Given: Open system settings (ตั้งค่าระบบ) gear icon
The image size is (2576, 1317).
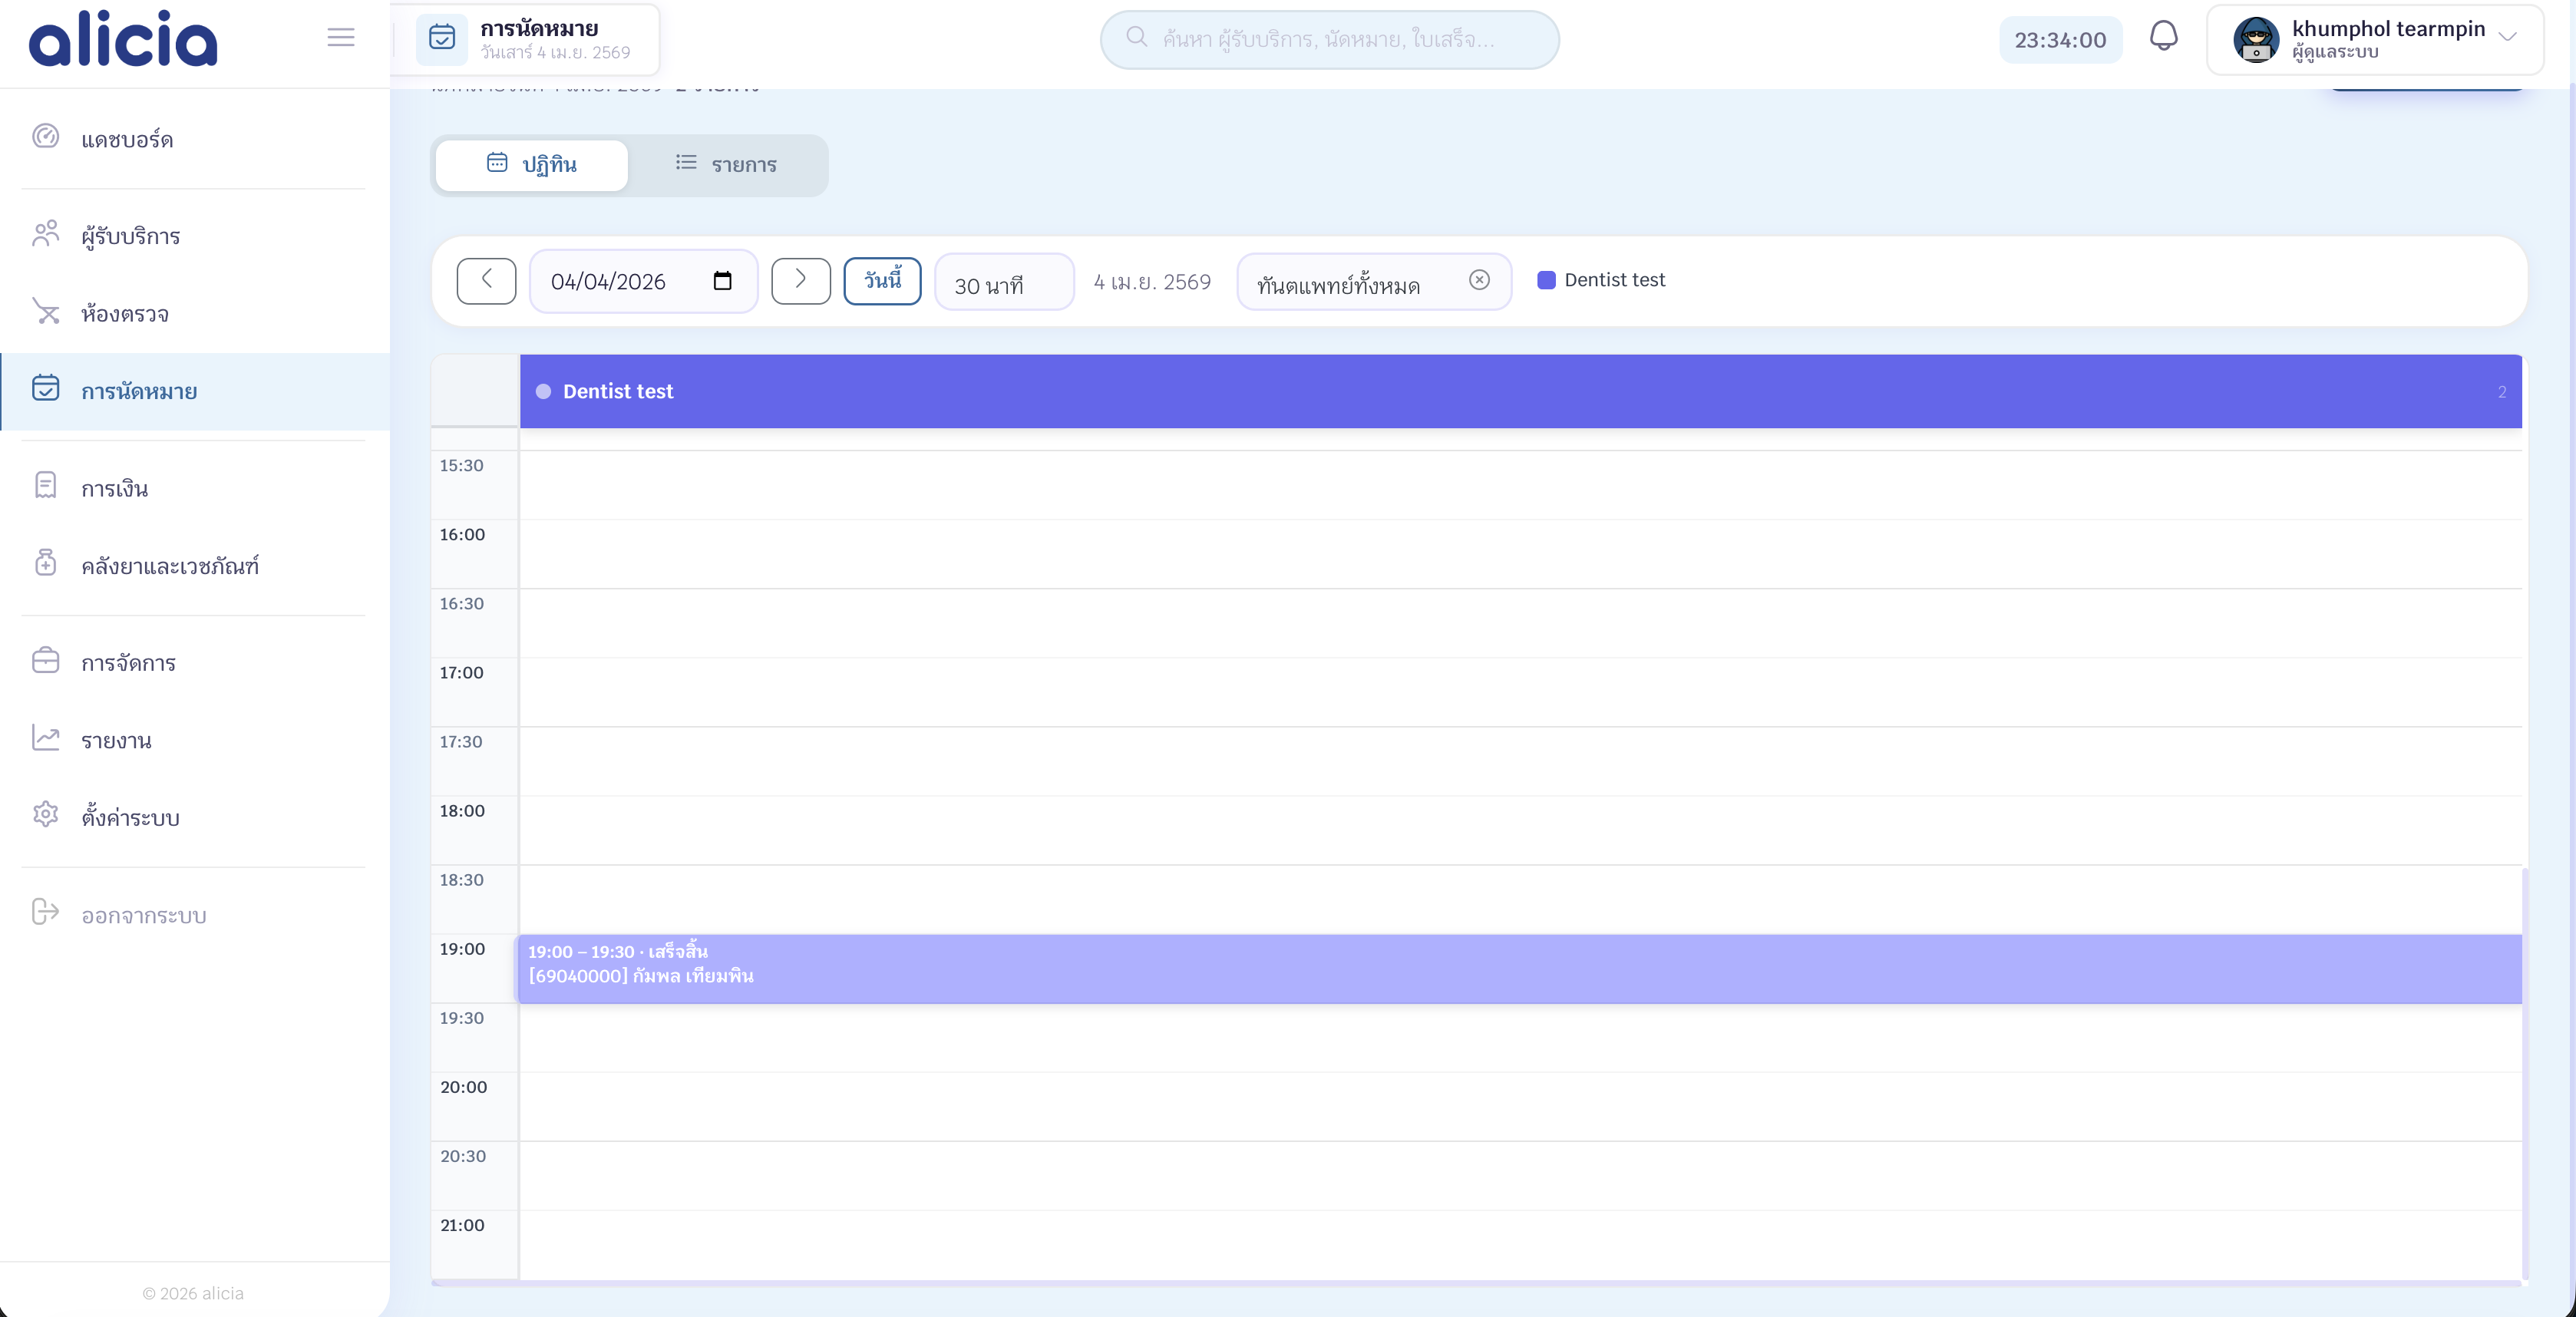Looking at the screenshot, I should (x=46, y=815).
